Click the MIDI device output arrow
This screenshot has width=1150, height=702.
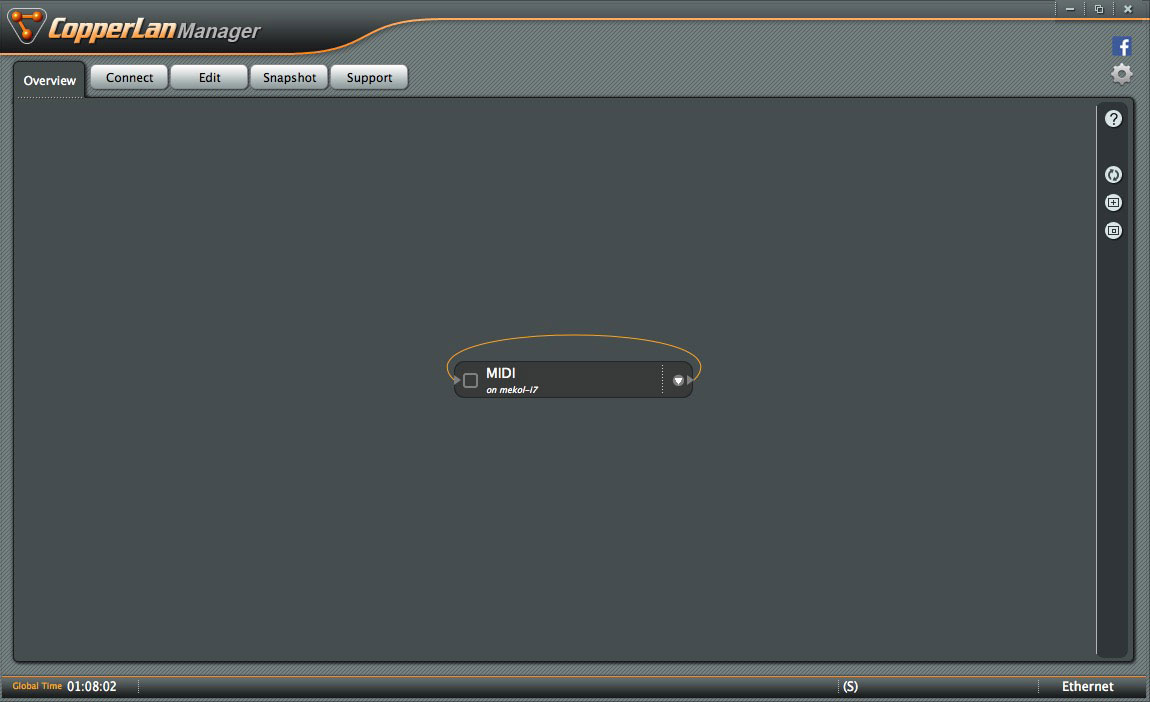(x=690, y=380)
